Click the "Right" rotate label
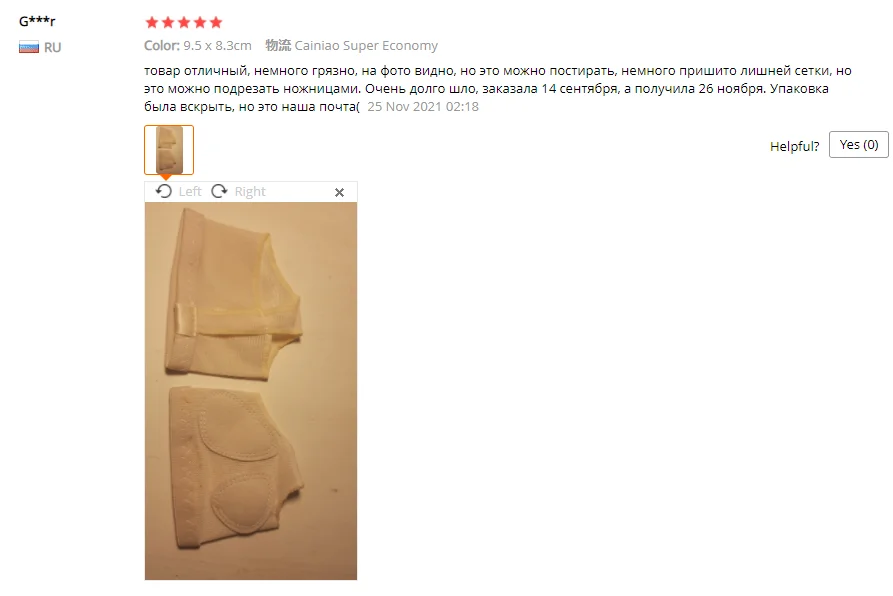This screenshot has height=596, width=893. point(250,192)
